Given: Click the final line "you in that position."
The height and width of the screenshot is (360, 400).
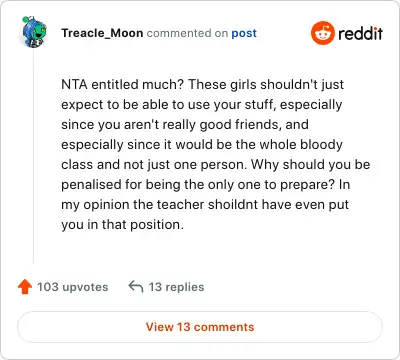Looking at the screenshot, I should pyautogui.click(x=122, y=225).
